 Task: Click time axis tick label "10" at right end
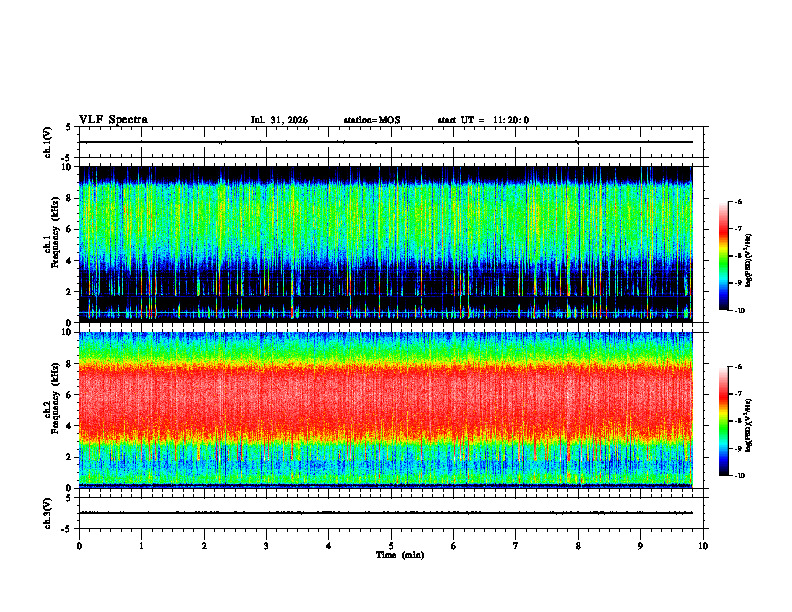click(703, 546)
